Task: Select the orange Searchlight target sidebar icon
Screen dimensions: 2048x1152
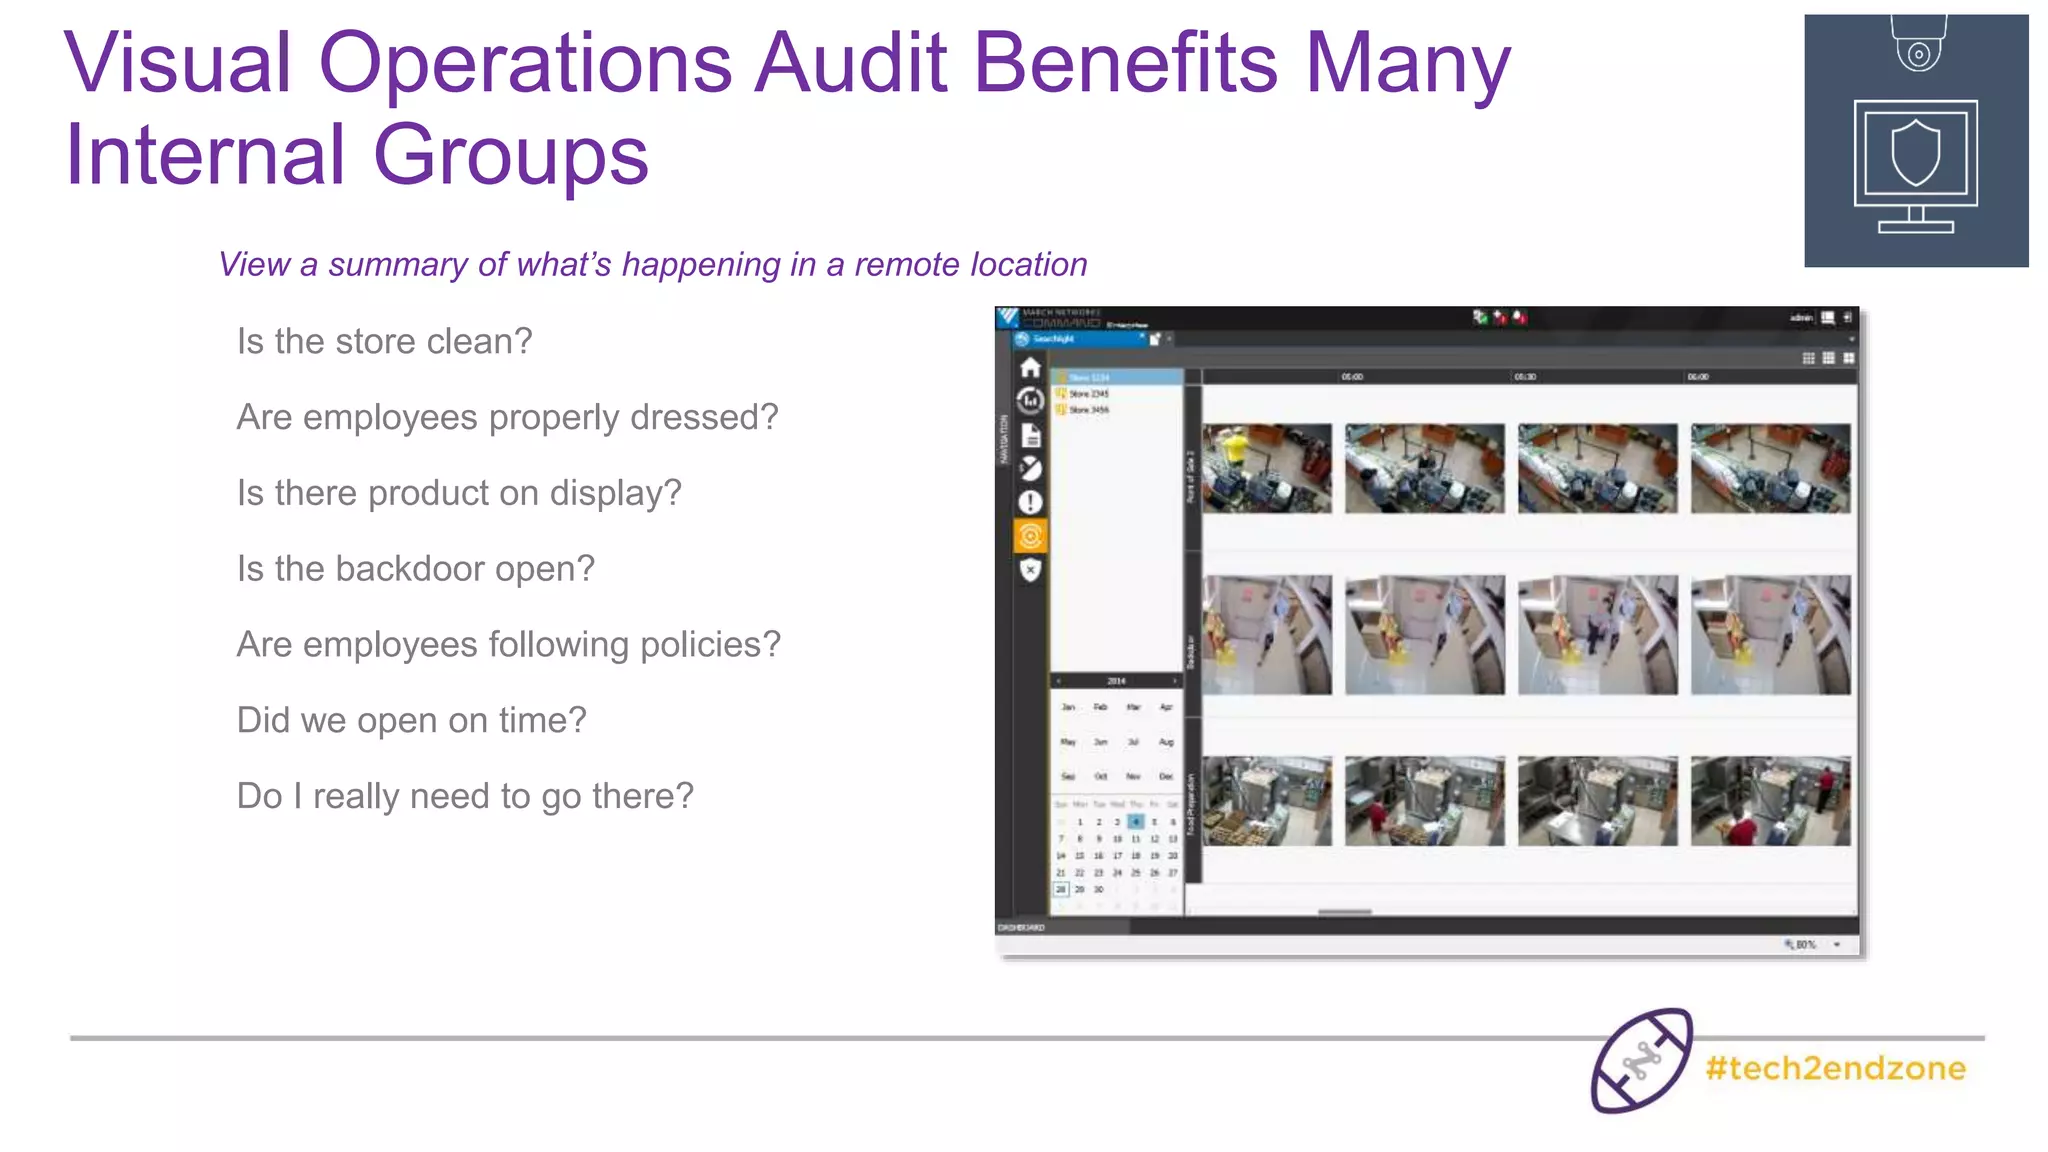Action: pyautogui.click(x=1030, y=536)
